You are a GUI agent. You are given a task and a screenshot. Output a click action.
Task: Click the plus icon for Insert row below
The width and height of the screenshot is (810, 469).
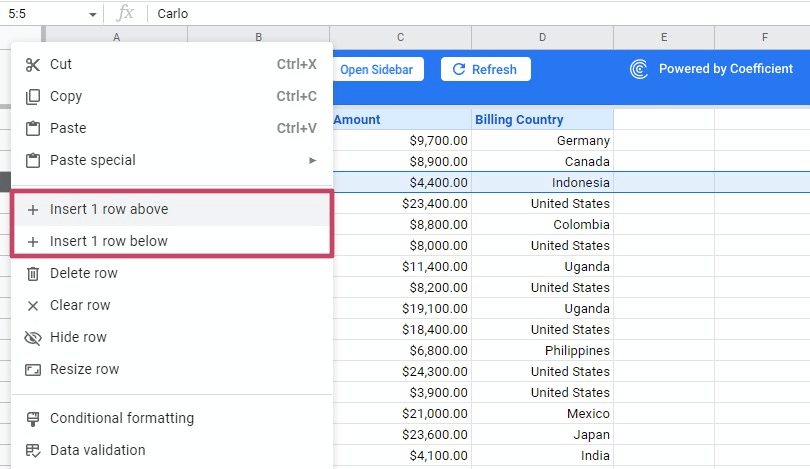33,242
